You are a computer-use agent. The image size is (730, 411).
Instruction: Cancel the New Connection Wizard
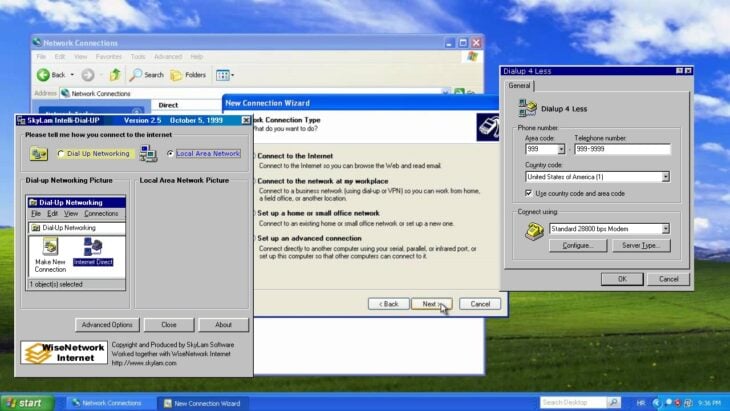pyautogui.click(x=480, y=304)
